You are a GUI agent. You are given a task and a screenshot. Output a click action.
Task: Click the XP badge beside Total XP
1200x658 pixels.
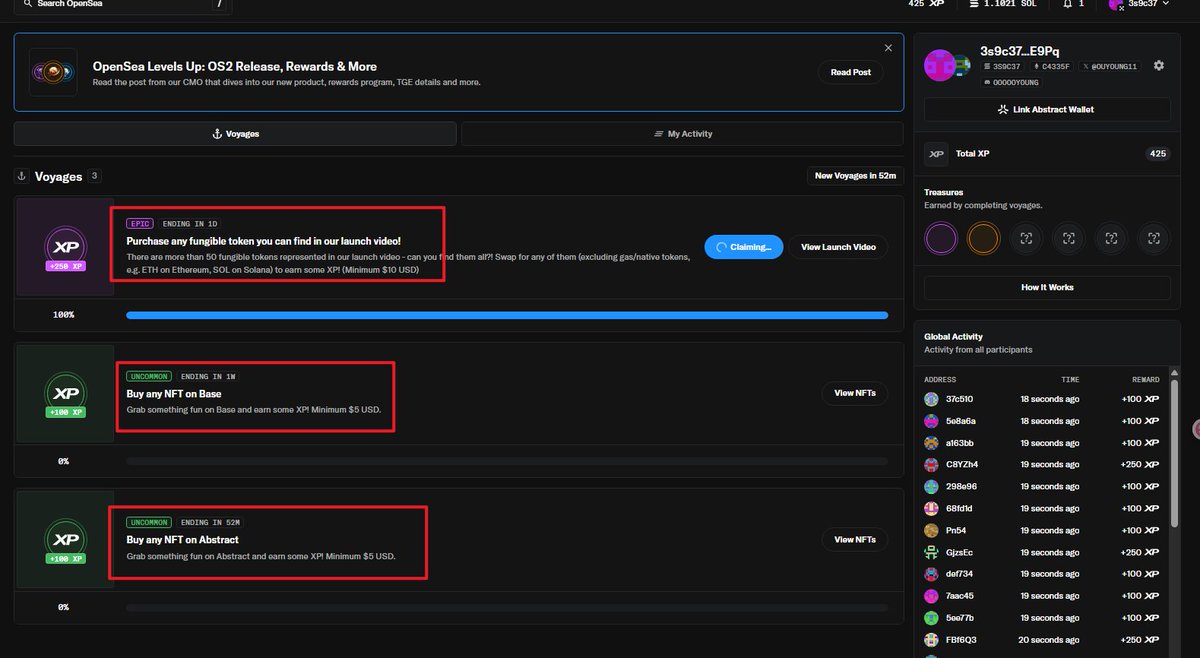point(936,154)
